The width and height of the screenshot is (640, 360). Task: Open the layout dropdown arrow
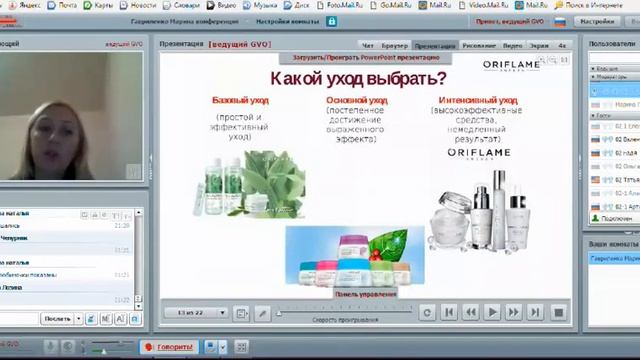(x=222, y=347)
